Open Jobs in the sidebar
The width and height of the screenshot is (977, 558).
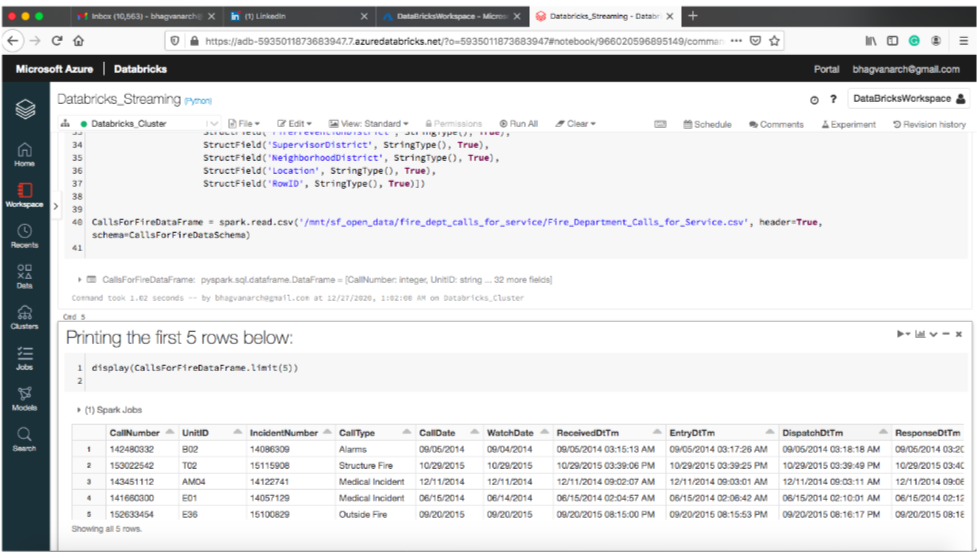point(24,358)
